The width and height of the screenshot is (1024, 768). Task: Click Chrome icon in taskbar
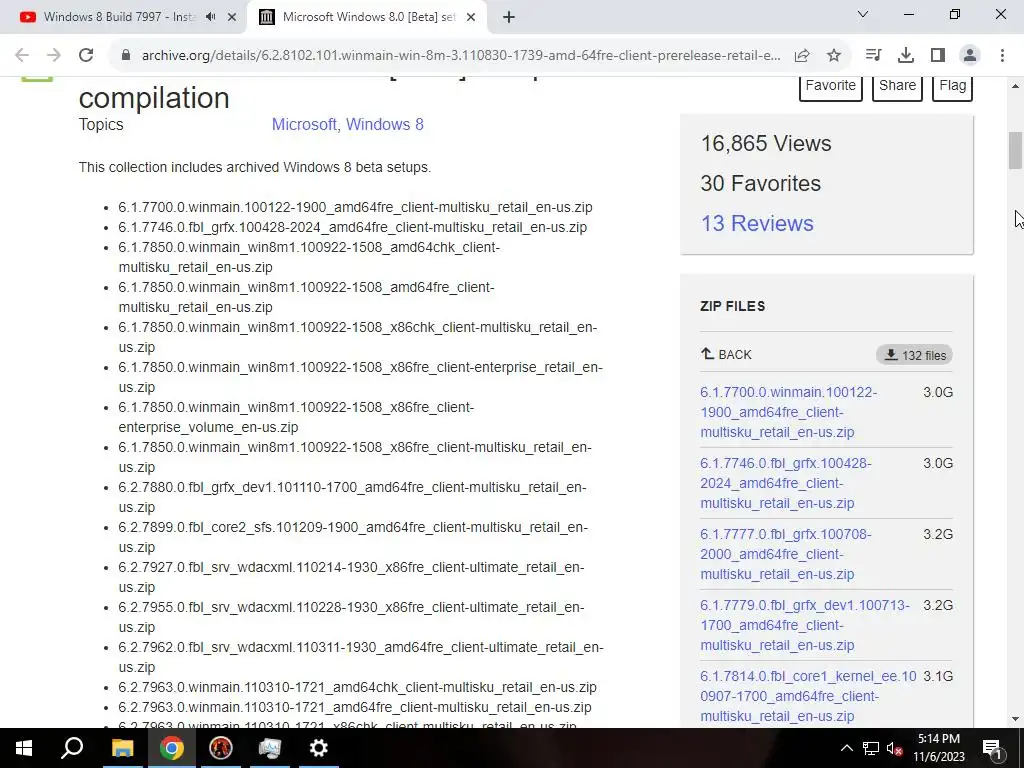pyautogui.click(x=171, y=748)
